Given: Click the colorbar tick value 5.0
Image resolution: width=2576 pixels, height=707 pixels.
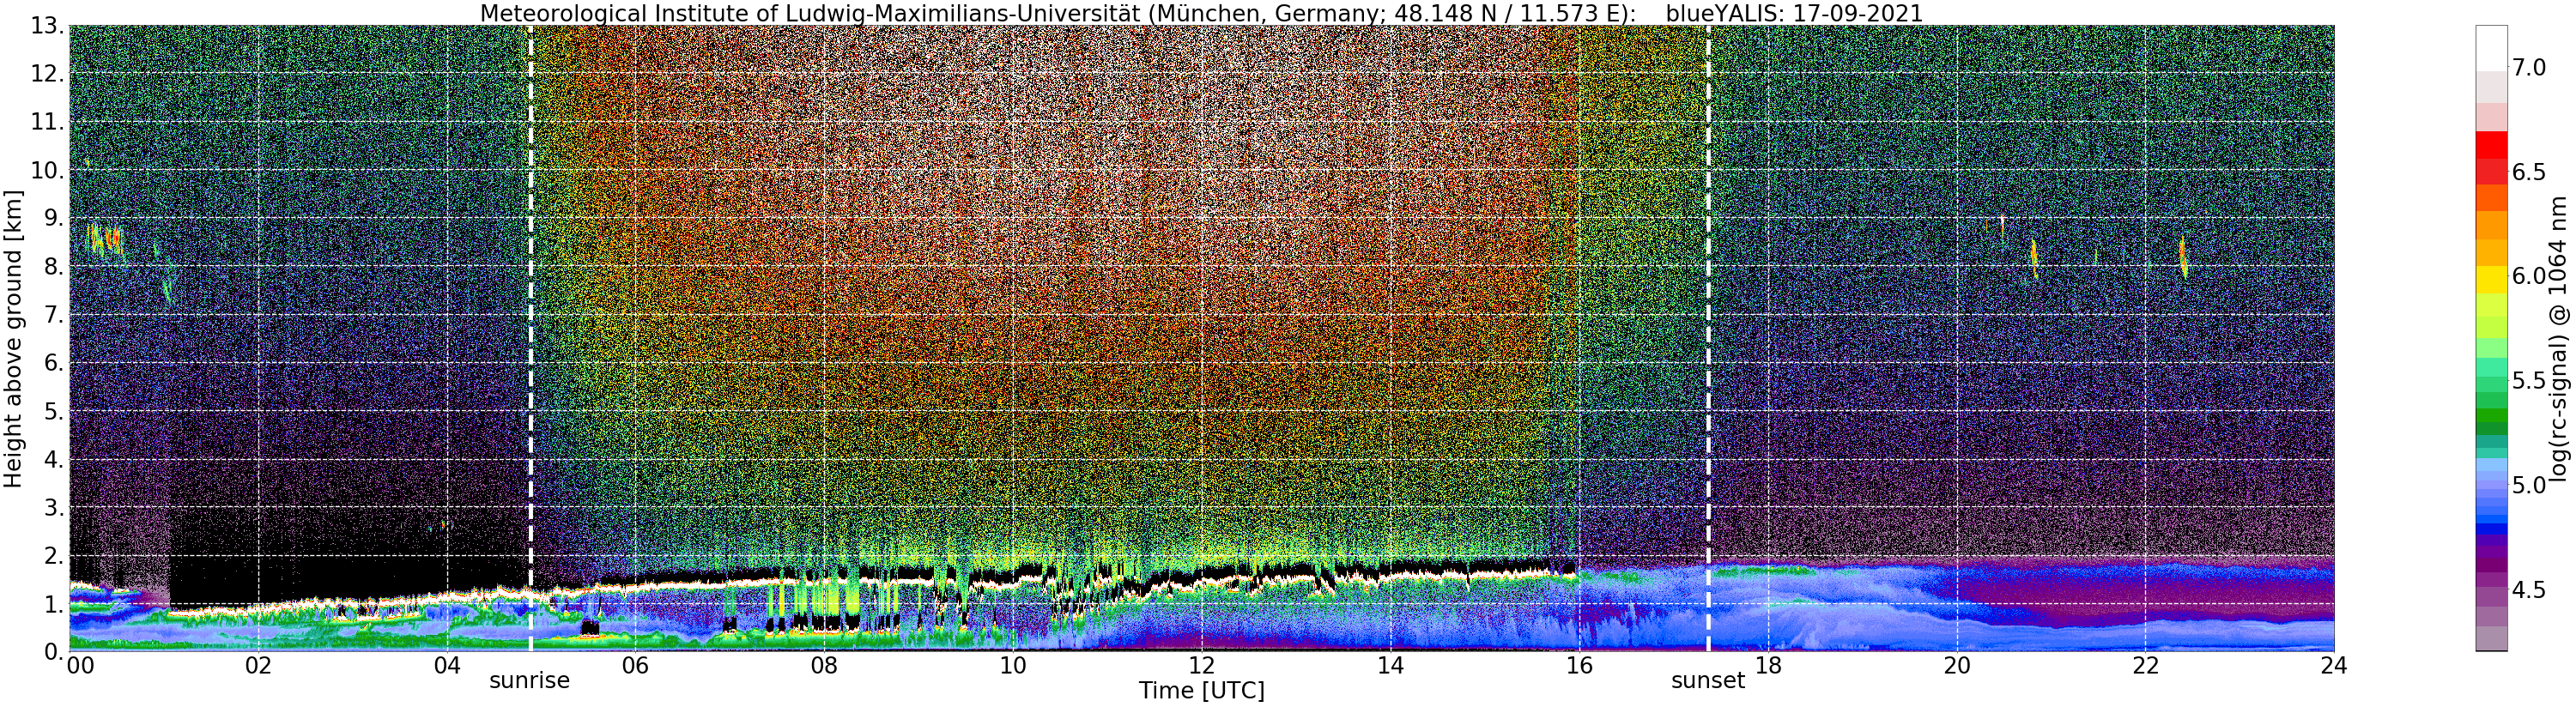Looking at the screenshot, I should (x=2529, y=485).
